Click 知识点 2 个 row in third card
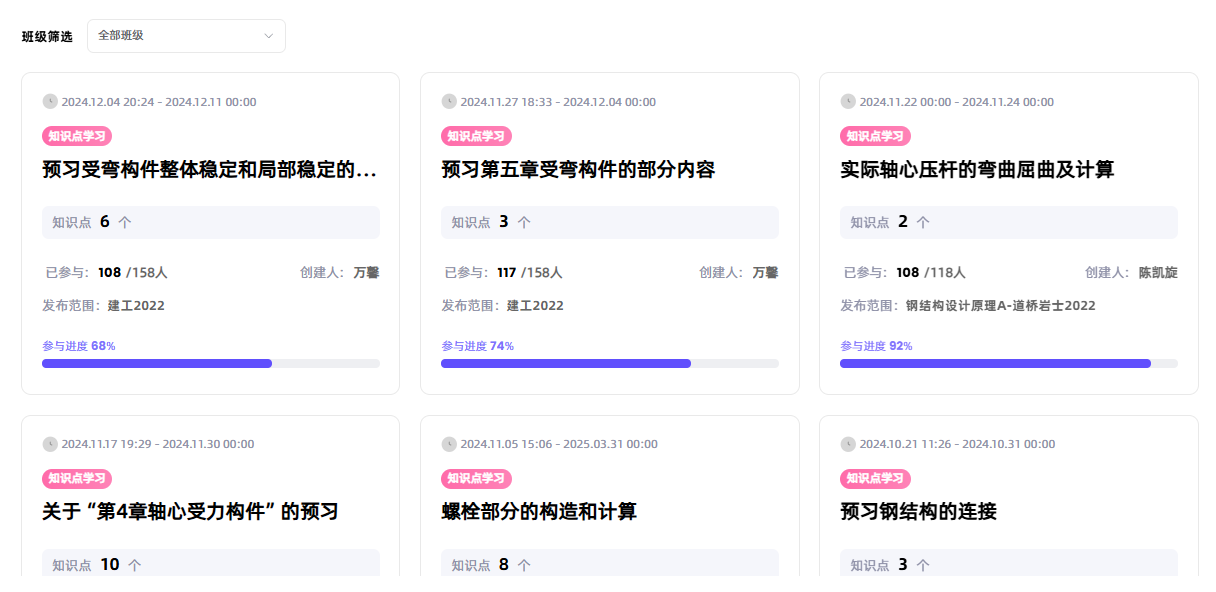1216x592 pixels. pyautogui.click(x=1008, y=222)
